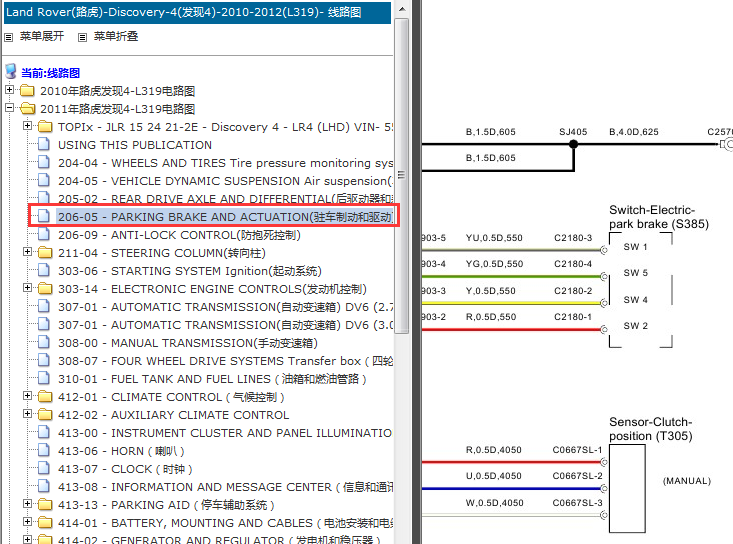This screenshot has height=544, width=733.
Task: Open 413-00 INSTRUMENT CLUSTER AND PANEL ILLUMINATION
Action: 225,433
